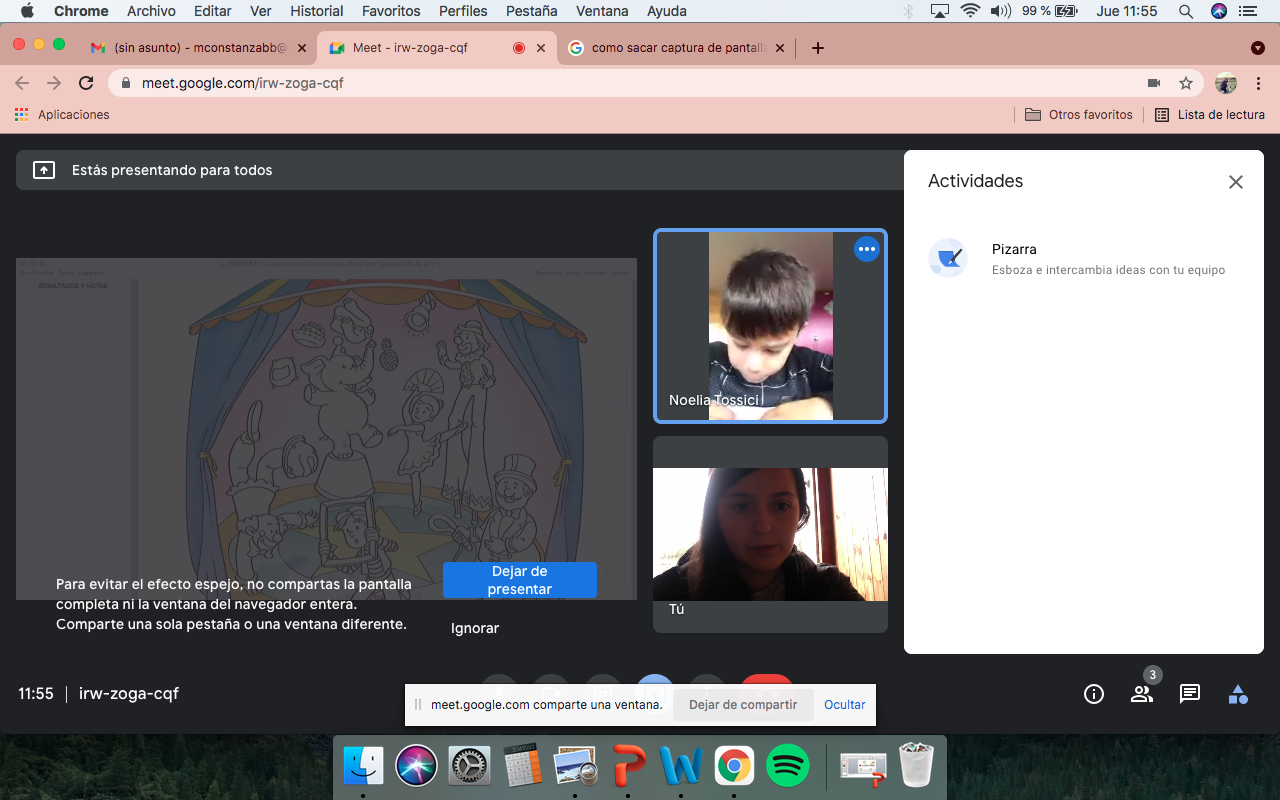Open the Chrome three-dot menu
This screenshot has height=800, width=1280.
coord(1259,83)
